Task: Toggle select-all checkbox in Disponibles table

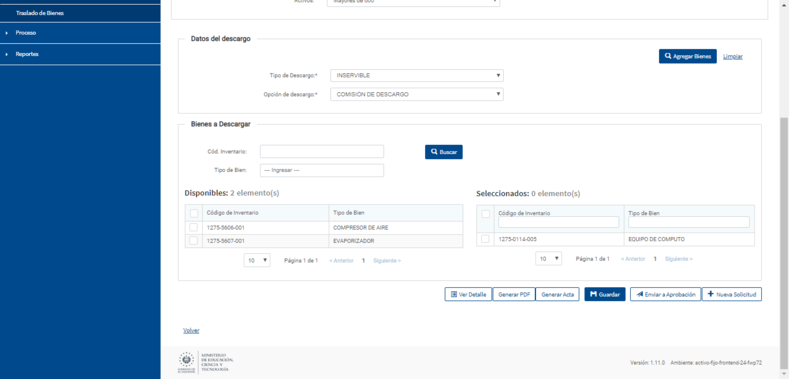Action: pyautogui.click(x=193, y=213)
